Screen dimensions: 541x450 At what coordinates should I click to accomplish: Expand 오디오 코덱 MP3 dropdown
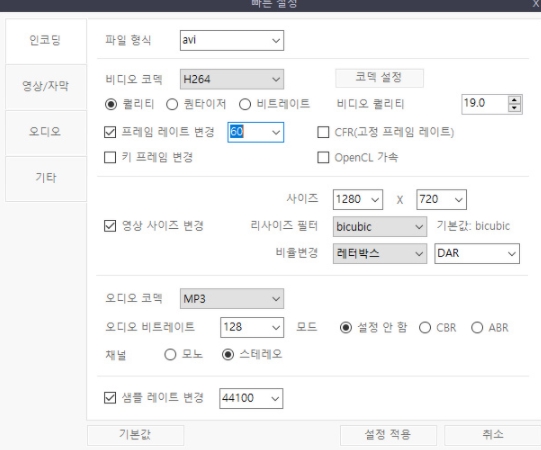pos(232,299)
